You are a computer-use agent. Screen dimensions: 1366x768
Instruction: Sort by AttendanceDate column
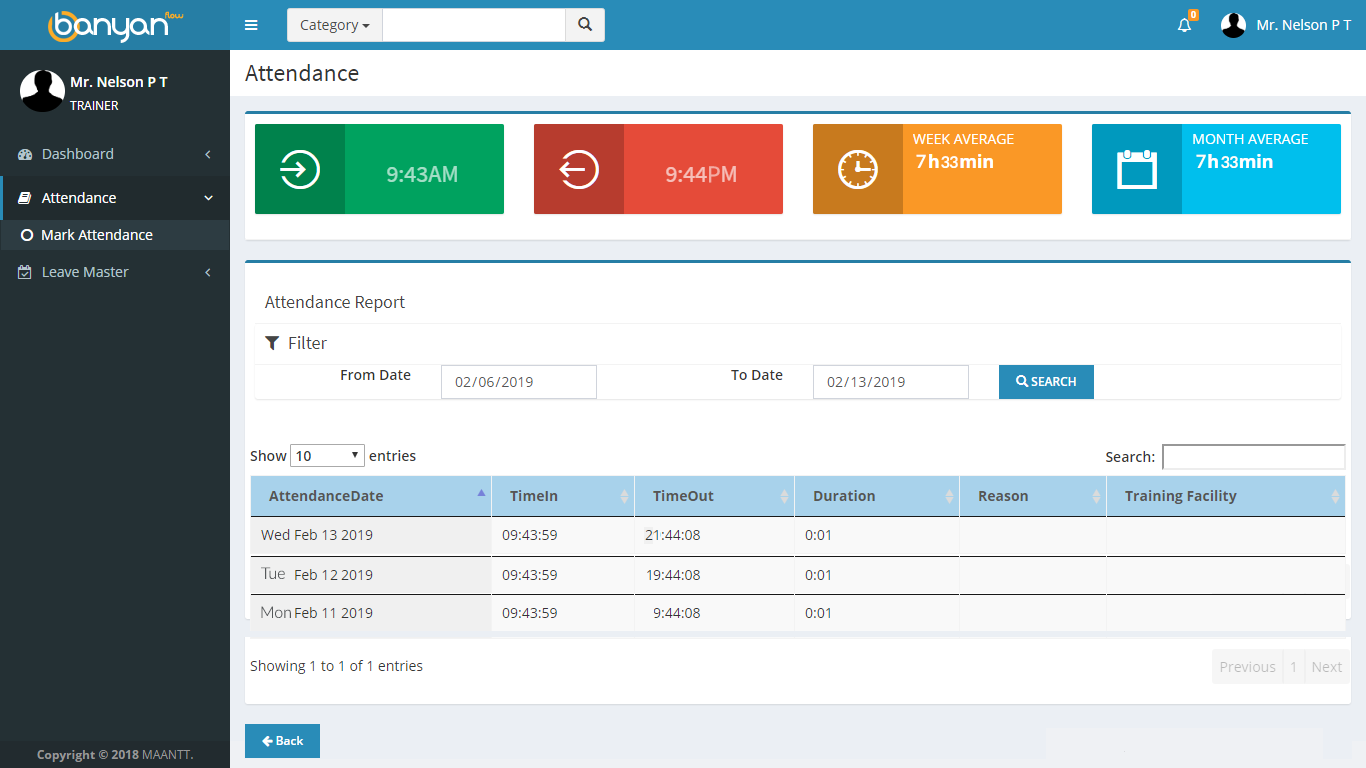pyautogui.click(x=371, y=496)
